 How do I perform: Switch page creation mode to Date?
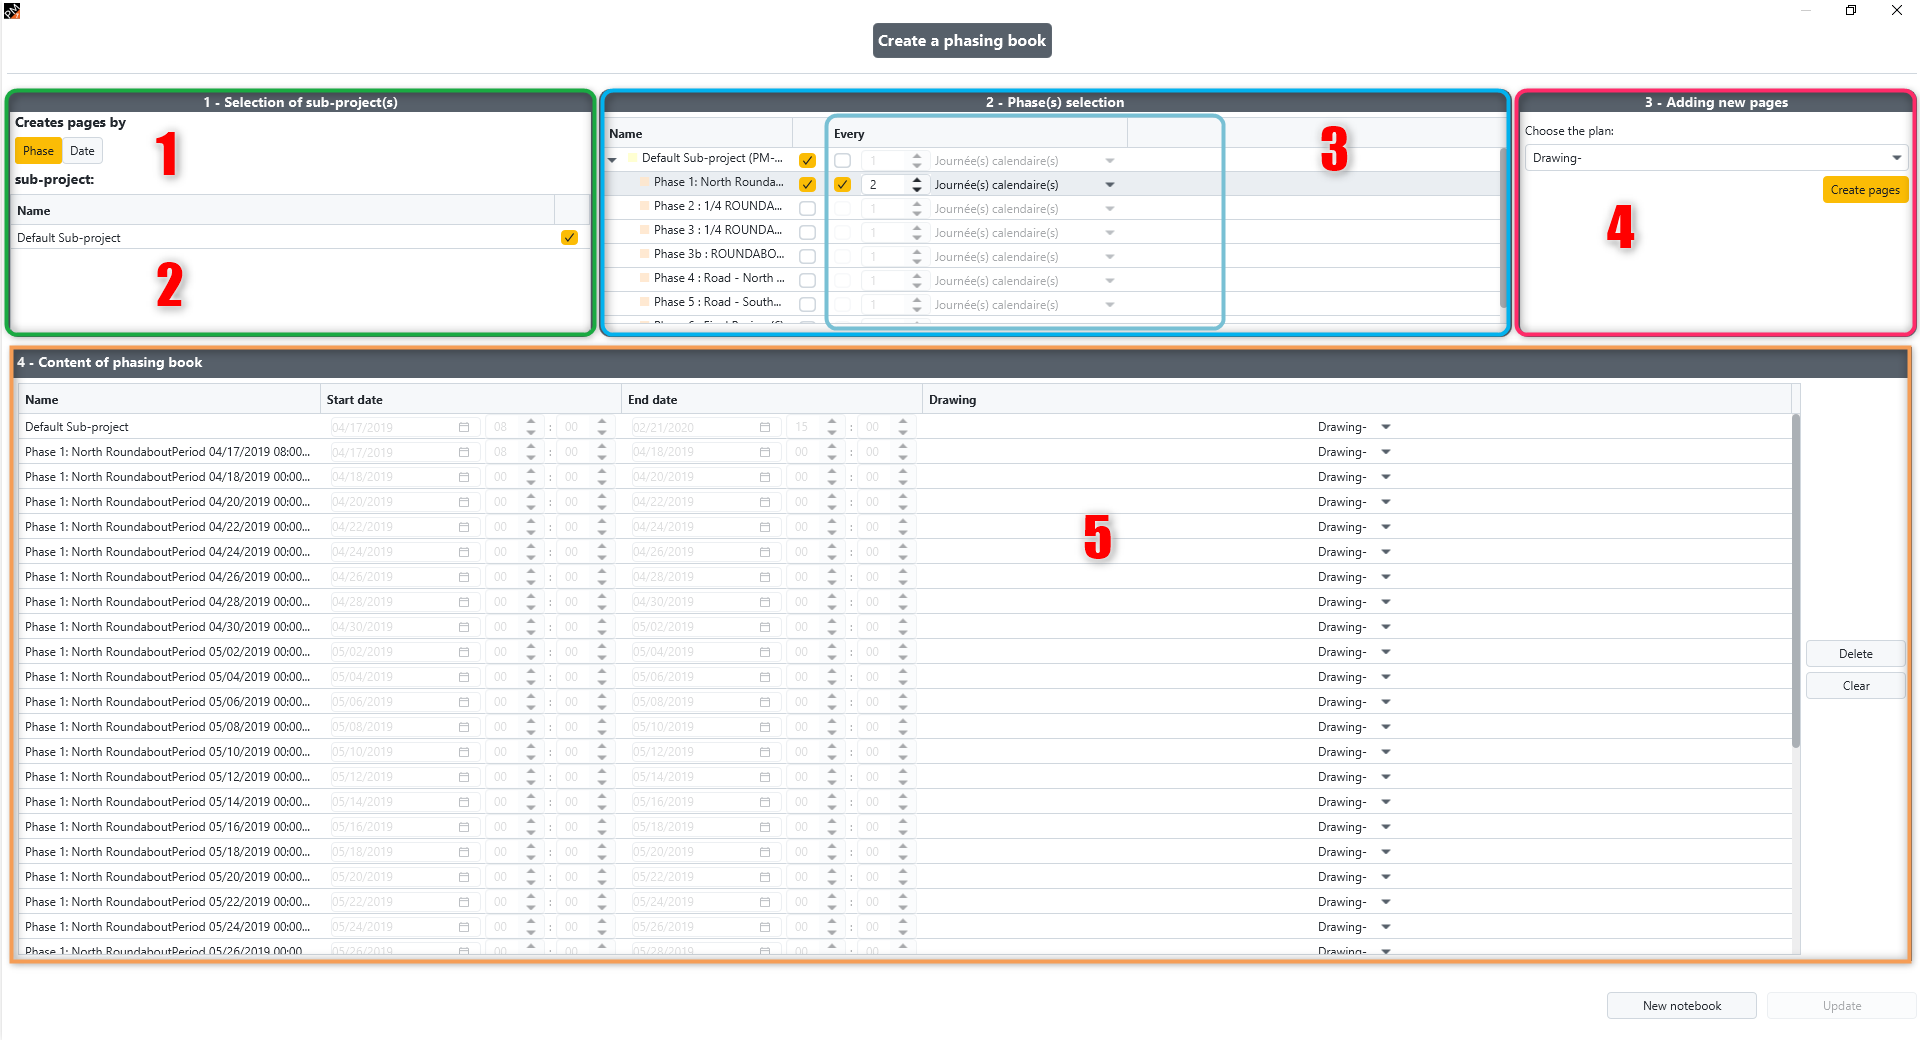point(82,151)
